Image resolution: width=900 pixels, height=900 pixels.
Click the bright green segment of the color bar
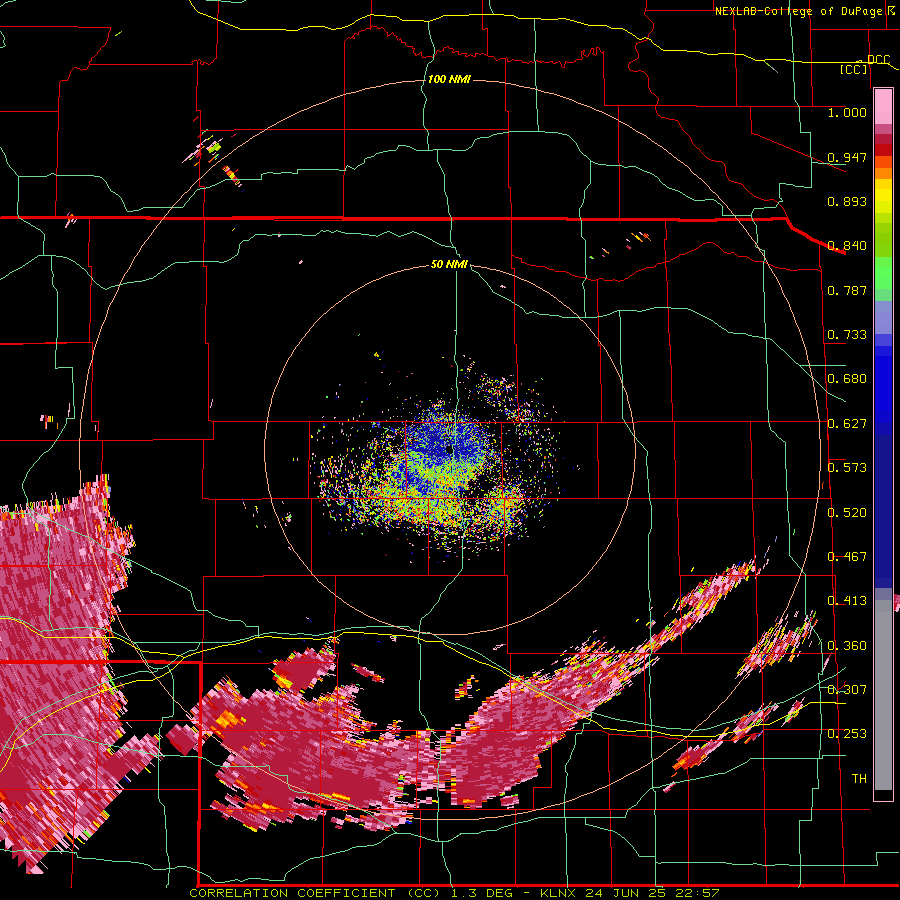(x=883, y=273)
